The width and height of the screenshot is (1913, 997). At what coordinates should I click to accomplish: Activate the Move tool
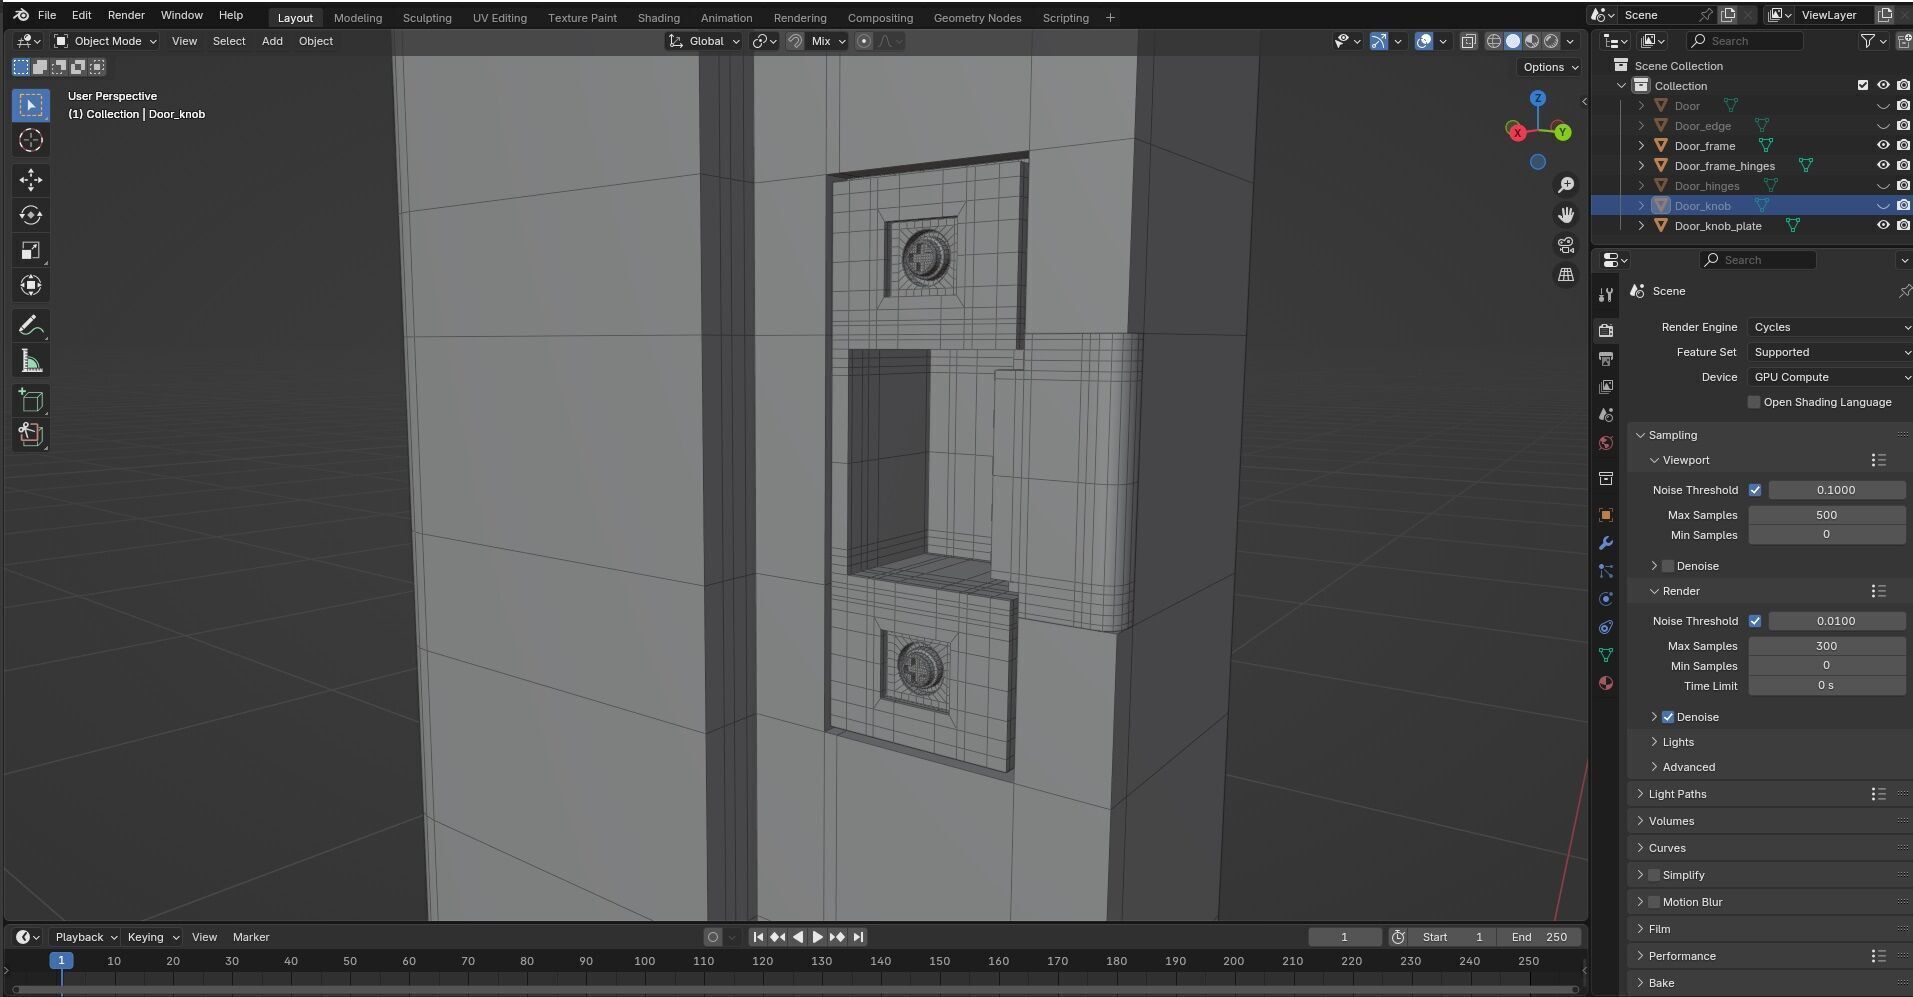click(x=31, y=180)
